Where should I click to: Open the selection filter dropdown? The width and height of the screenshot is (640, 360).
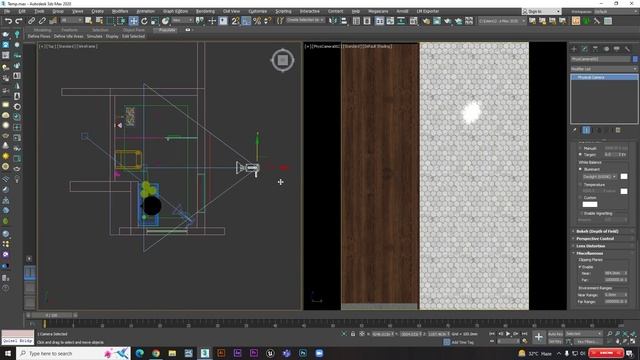pyautogui.click(x=71, y=20)
